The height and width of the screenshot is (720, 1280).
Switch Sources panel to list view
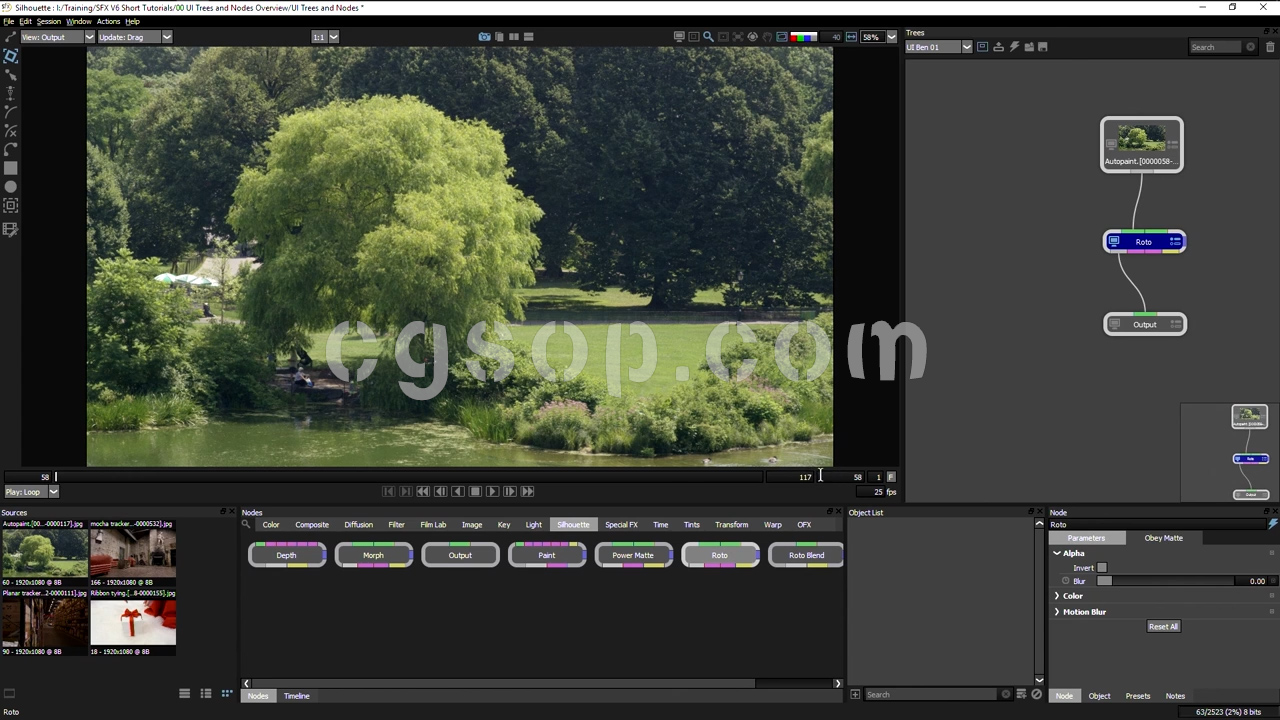click(184, 694)
